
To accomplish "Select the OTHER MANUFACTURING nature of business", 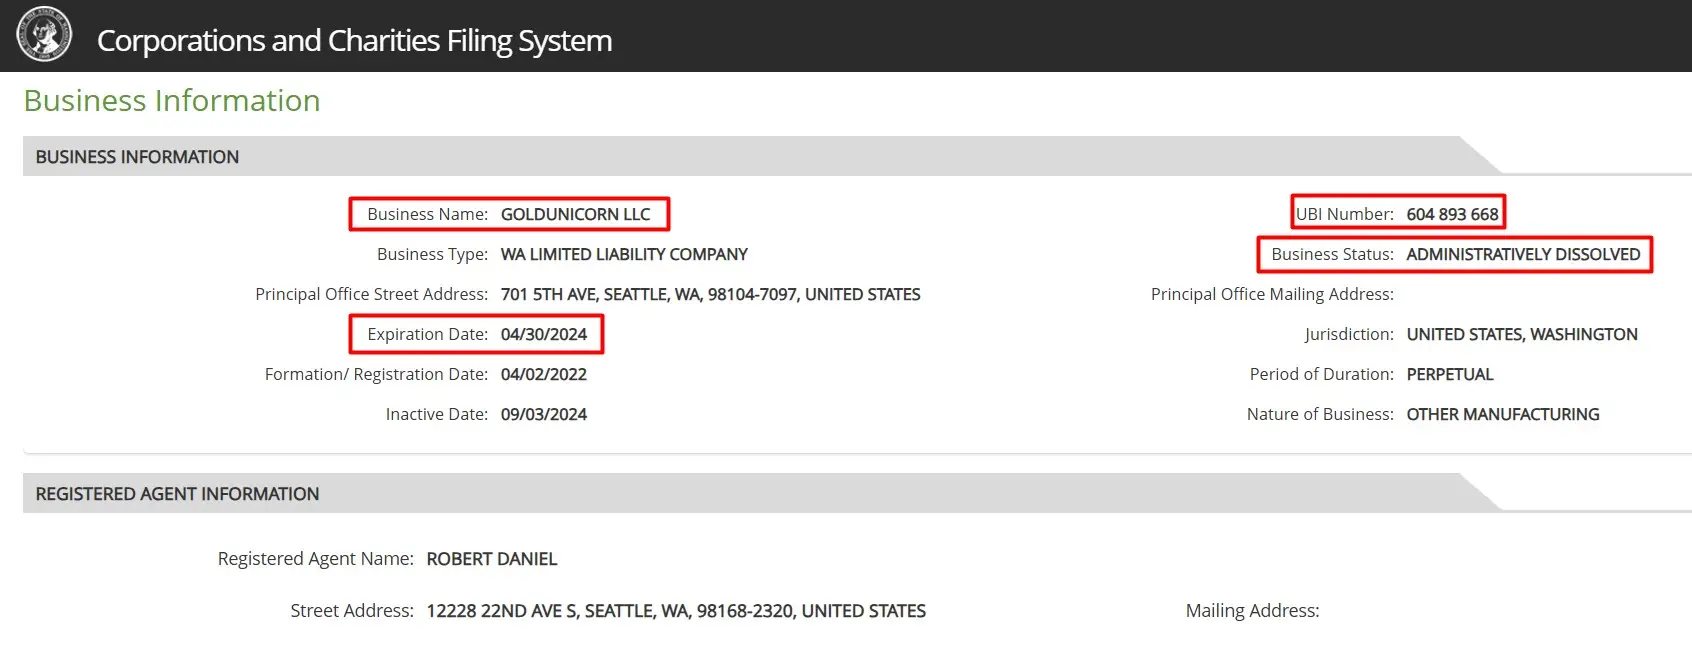I will (x=1503, y=414).
